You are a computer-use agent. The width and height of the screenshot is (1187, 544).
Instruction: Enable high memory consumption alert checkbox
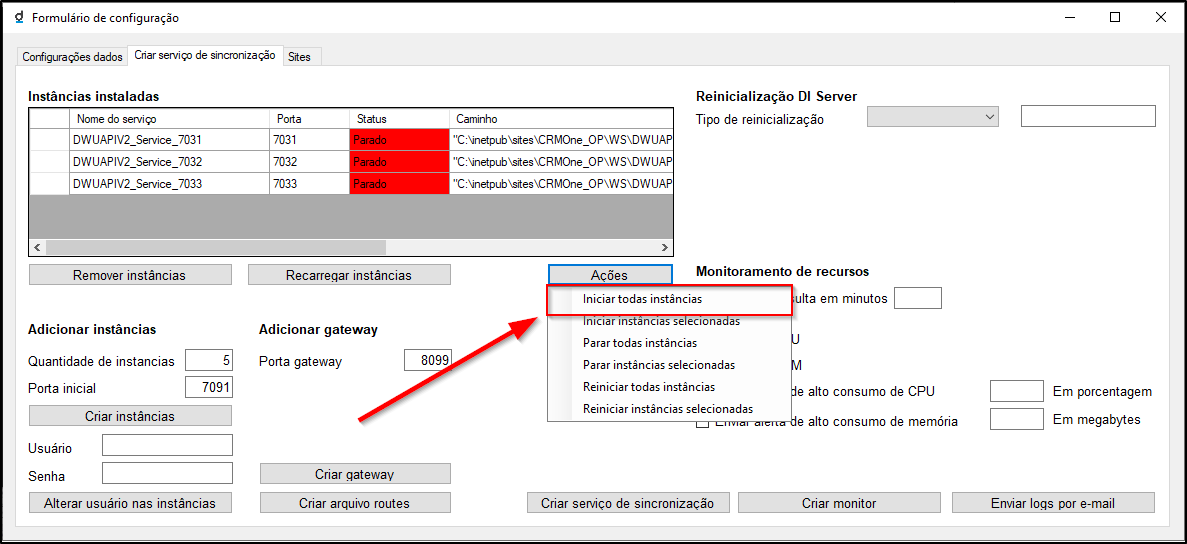tap(702, 422)
